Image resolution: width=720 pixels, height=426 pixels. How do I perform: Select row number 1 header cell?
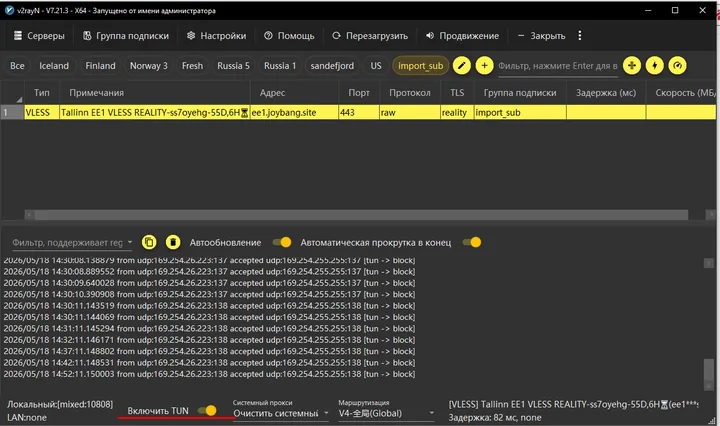click(x=12, y=112)
